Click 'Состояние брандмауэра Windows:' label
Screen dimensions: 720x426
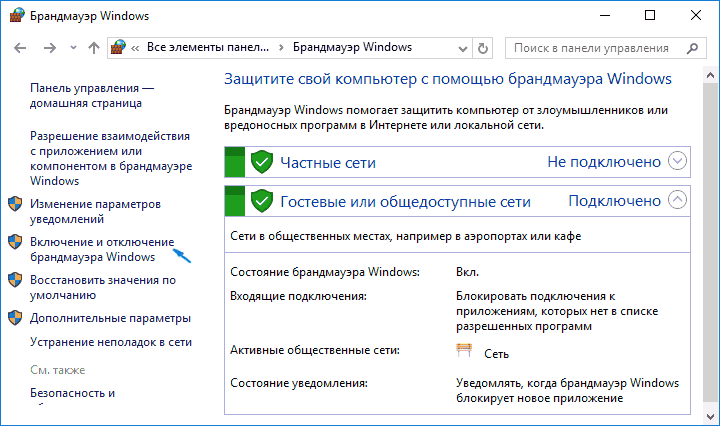point(325,272)
